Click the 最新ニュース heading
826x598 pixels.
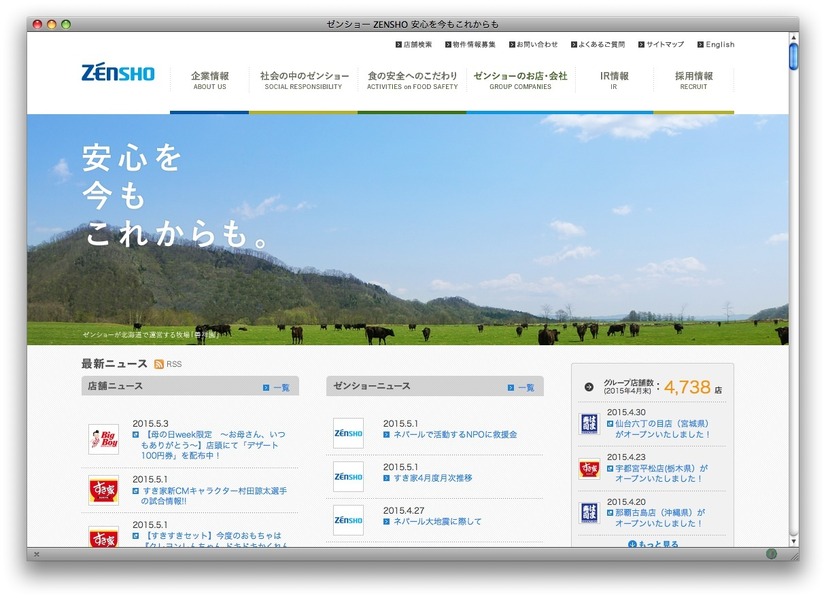coord(114,364)
